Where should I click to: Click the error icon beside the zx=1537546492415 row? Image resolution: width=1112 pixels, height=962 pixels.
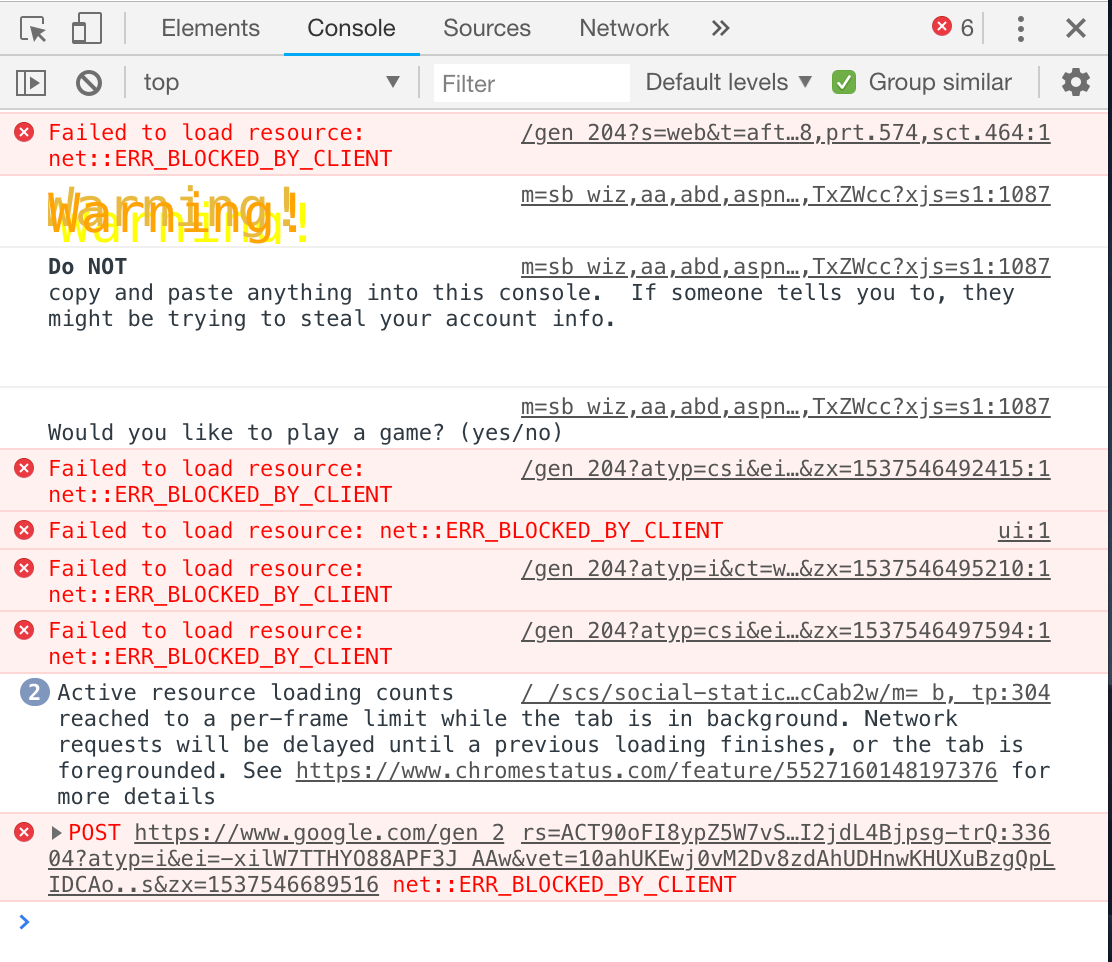(24, 468)
